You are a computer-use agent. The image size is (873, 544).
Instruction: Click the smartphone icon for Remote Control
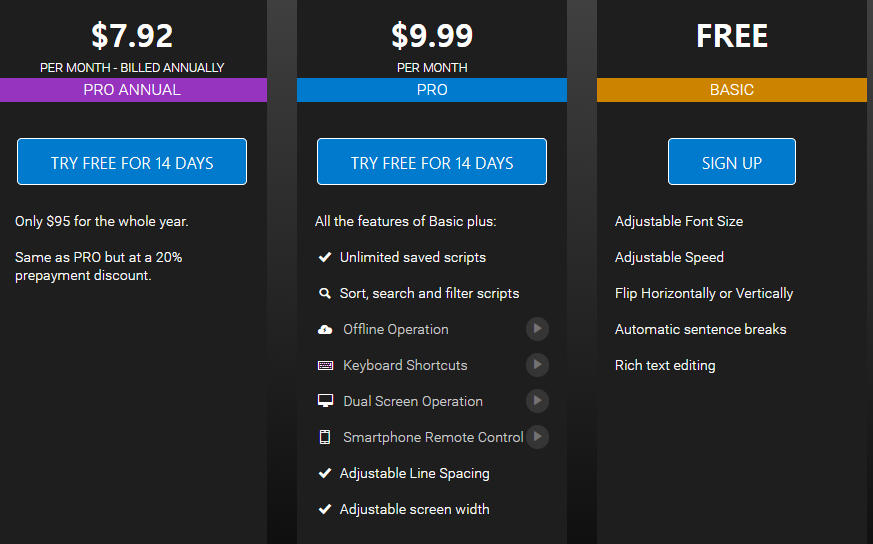[325, 437]
